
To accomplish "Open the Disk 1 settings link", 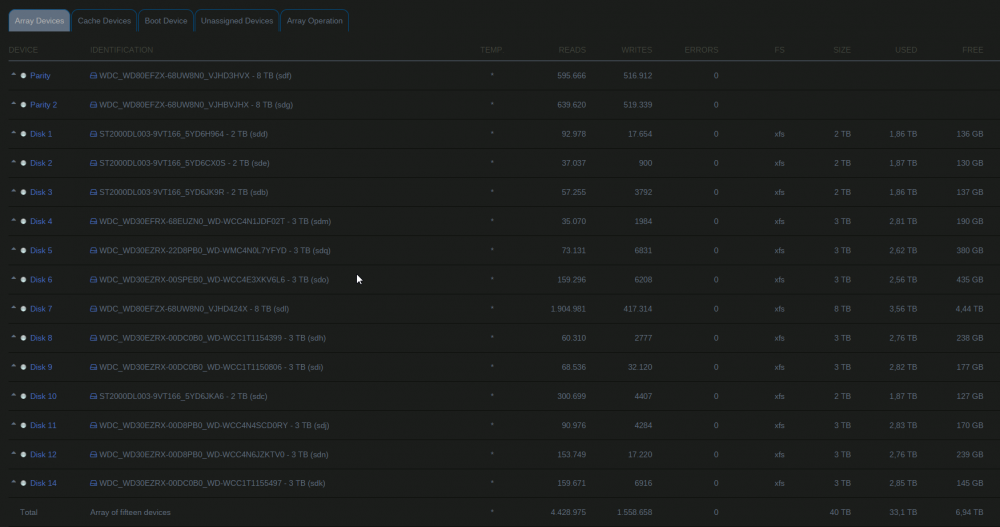I will click(41, 134).
